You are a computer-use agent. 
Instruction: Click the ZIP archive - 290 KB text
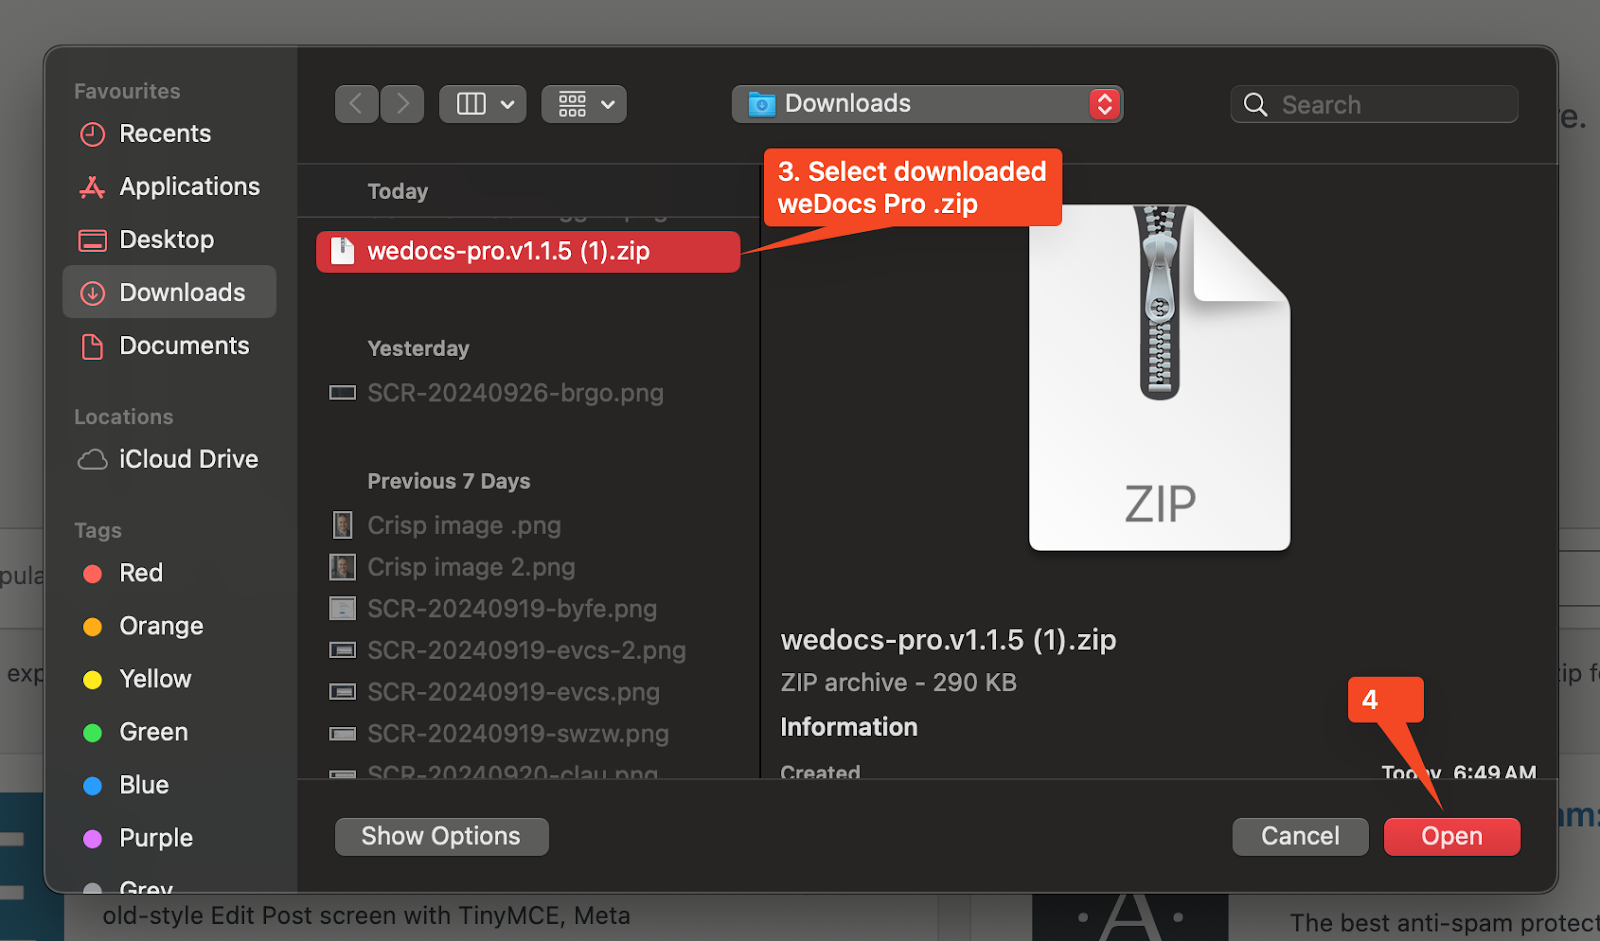tap(898, 683)
